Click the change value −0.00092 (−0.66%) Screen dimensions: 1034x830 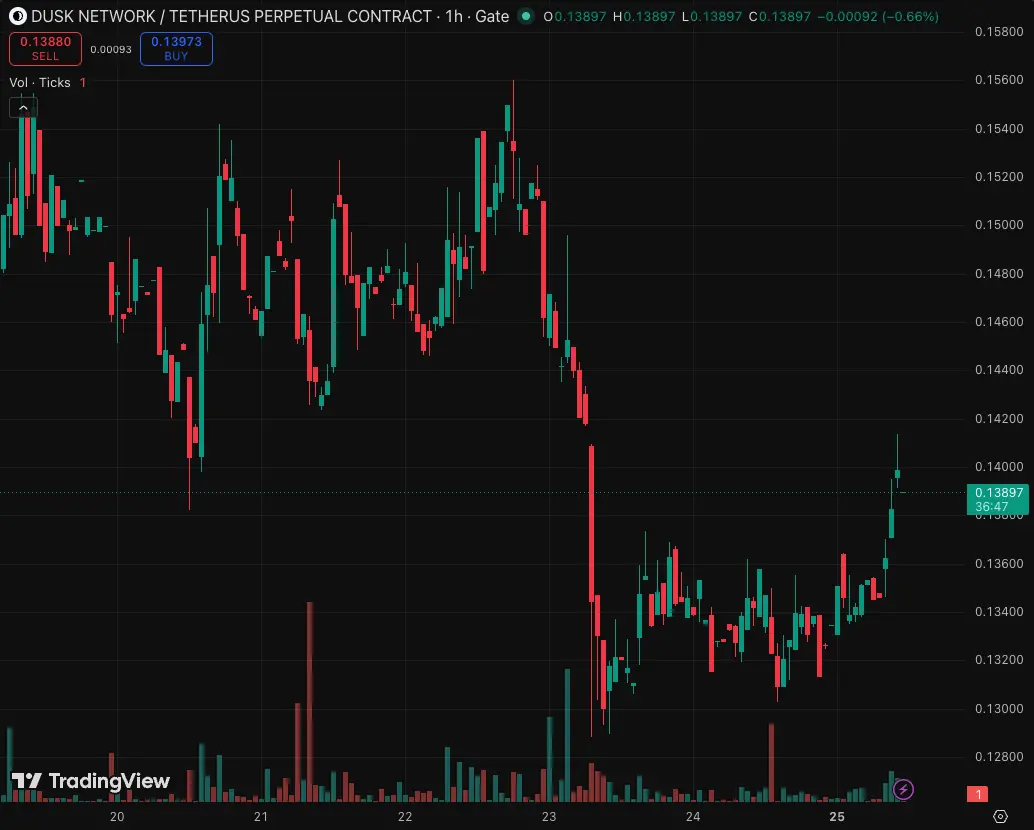click(x=878, y=16)
